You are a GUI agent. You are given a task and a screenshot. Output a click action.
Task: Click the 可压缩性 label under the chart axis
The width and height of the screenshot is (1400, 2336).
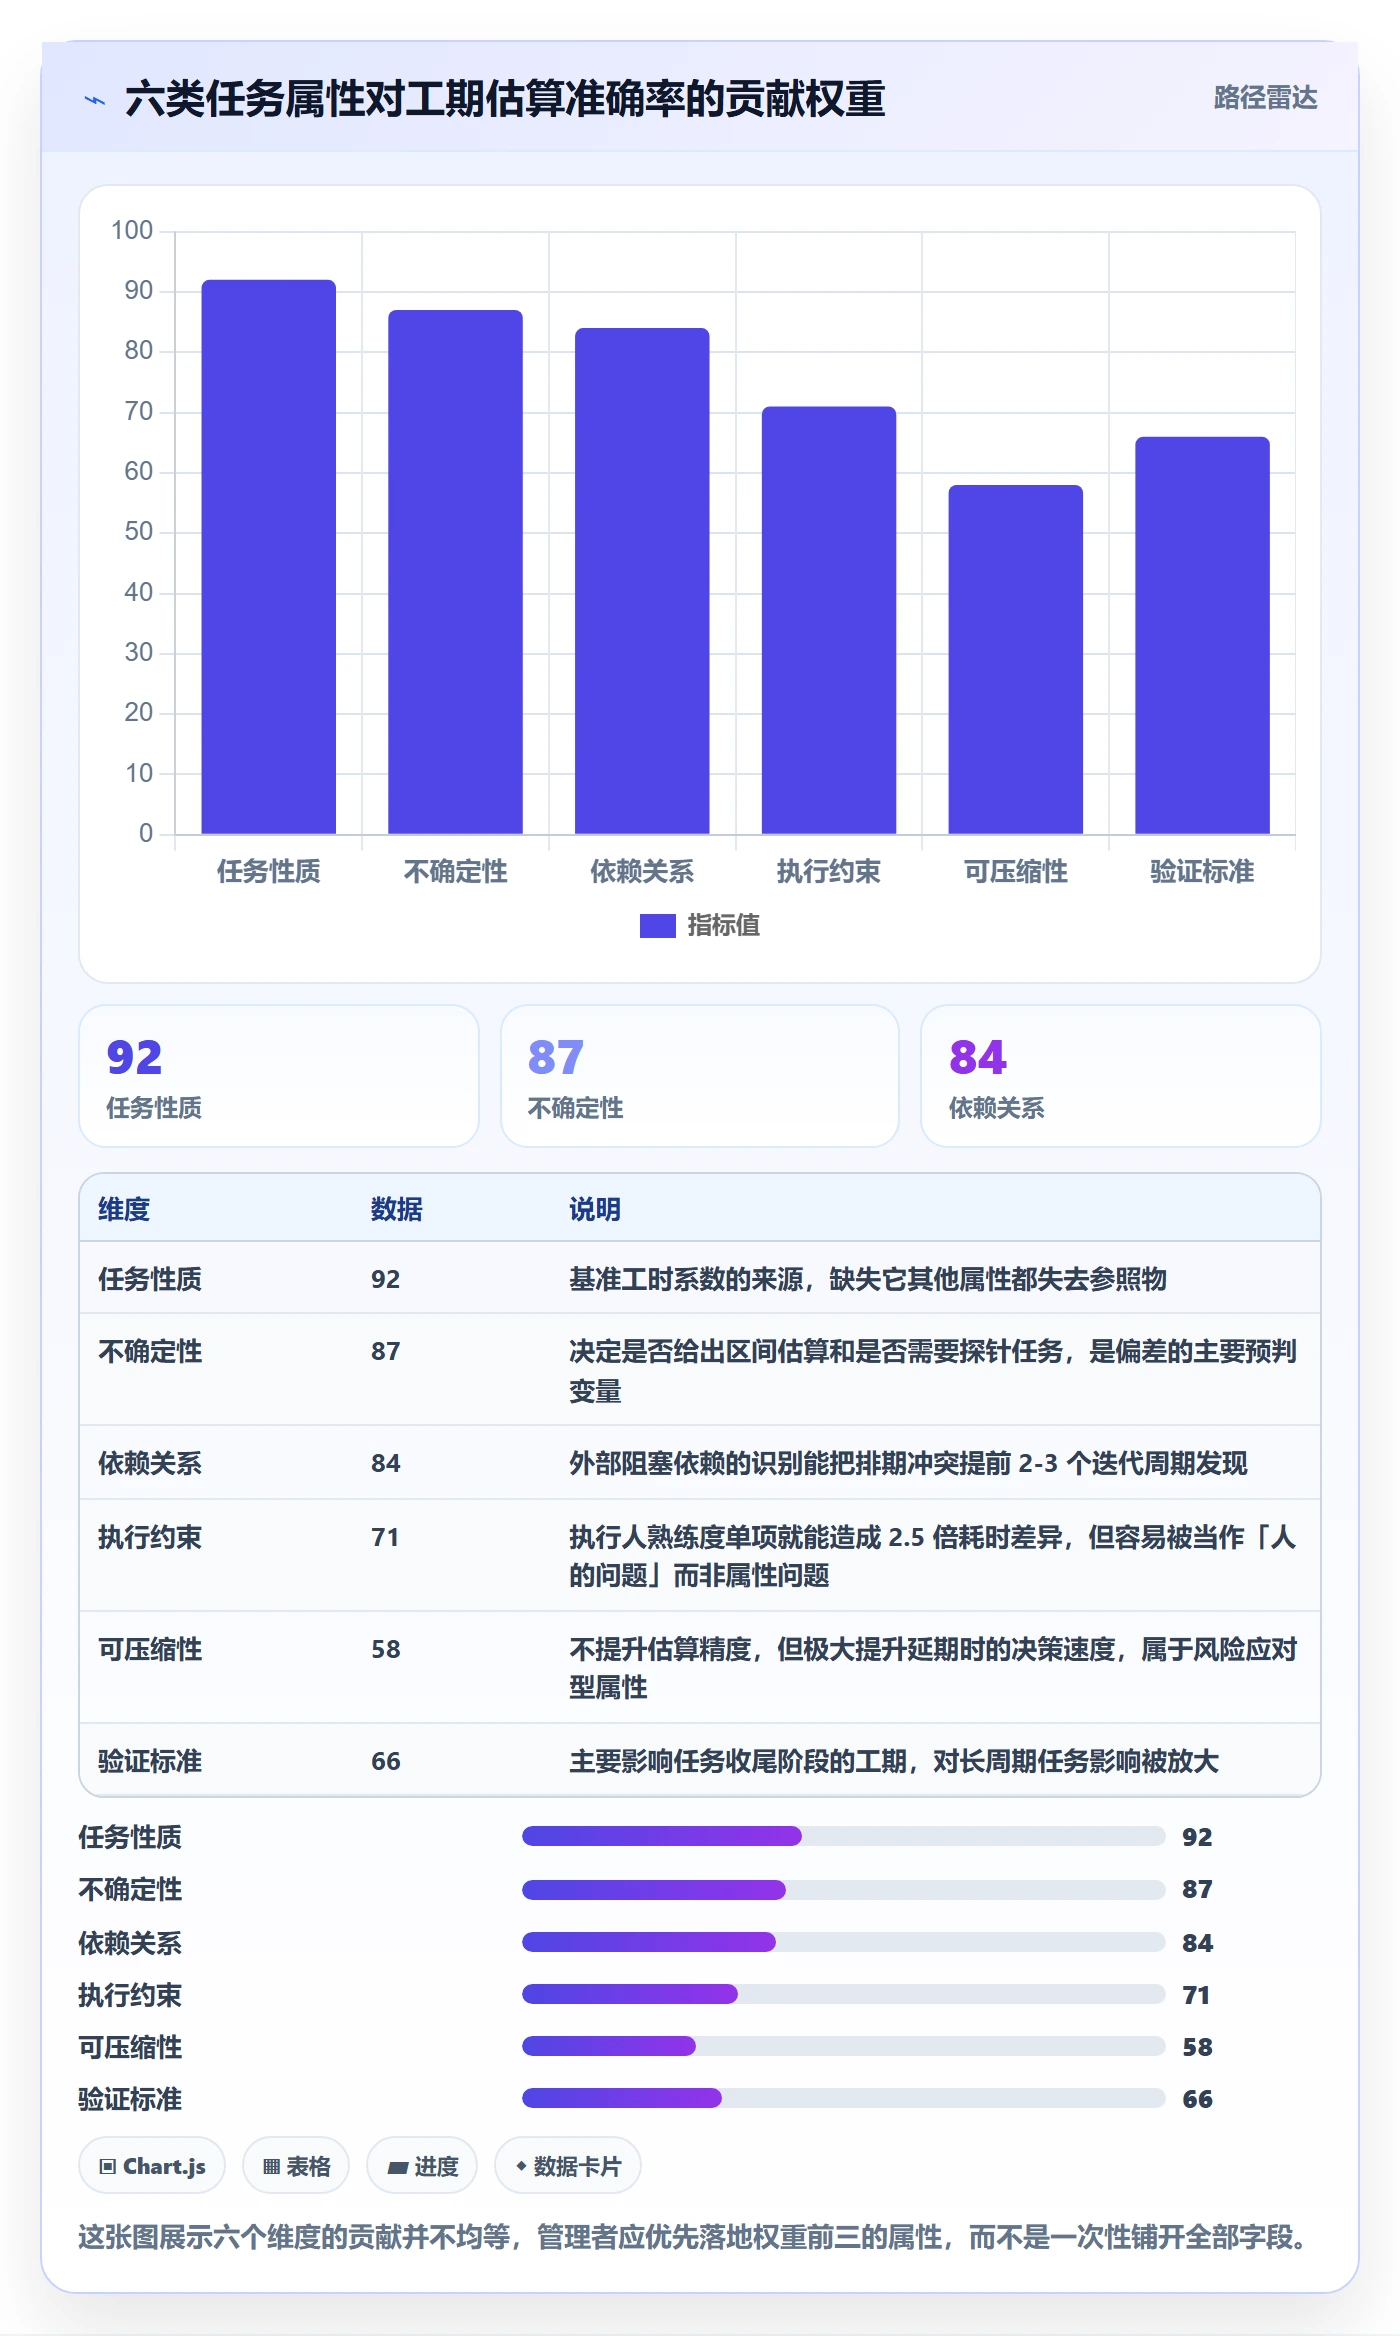1016,871
